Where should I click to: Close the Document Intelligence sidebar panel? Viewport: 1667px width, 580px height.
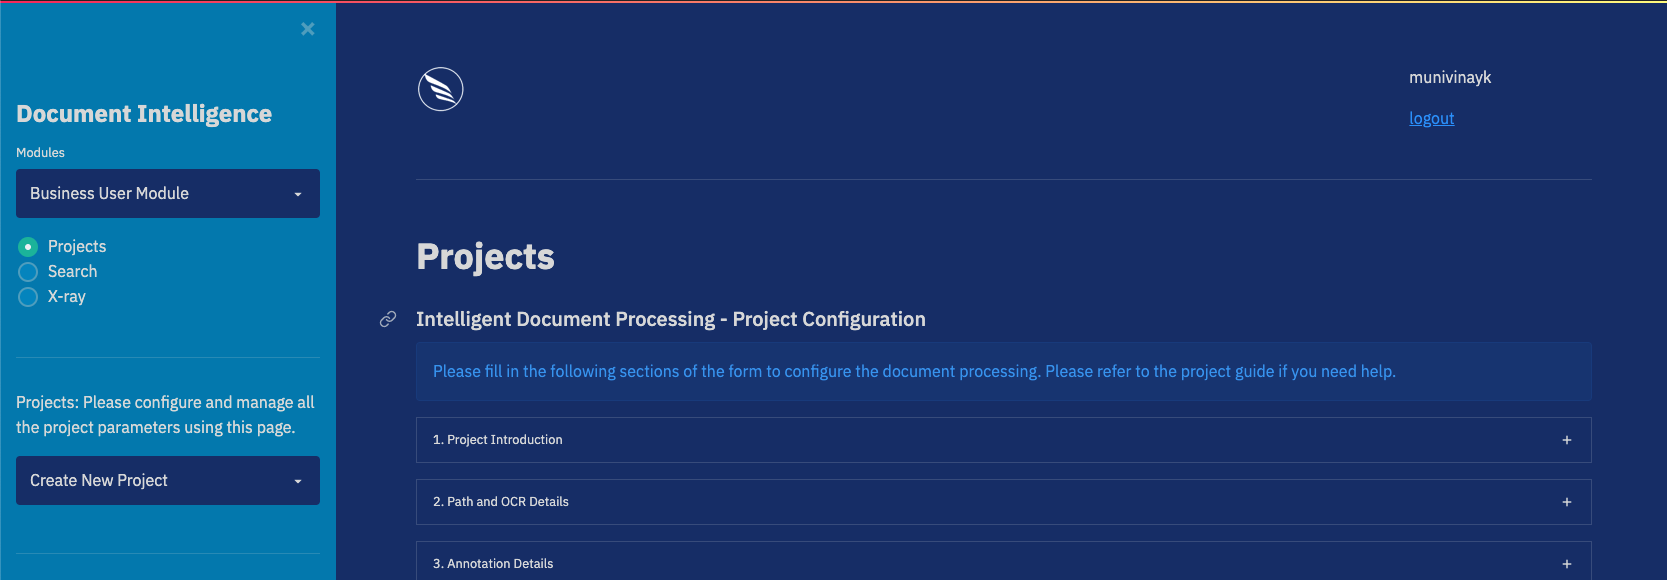307,28
